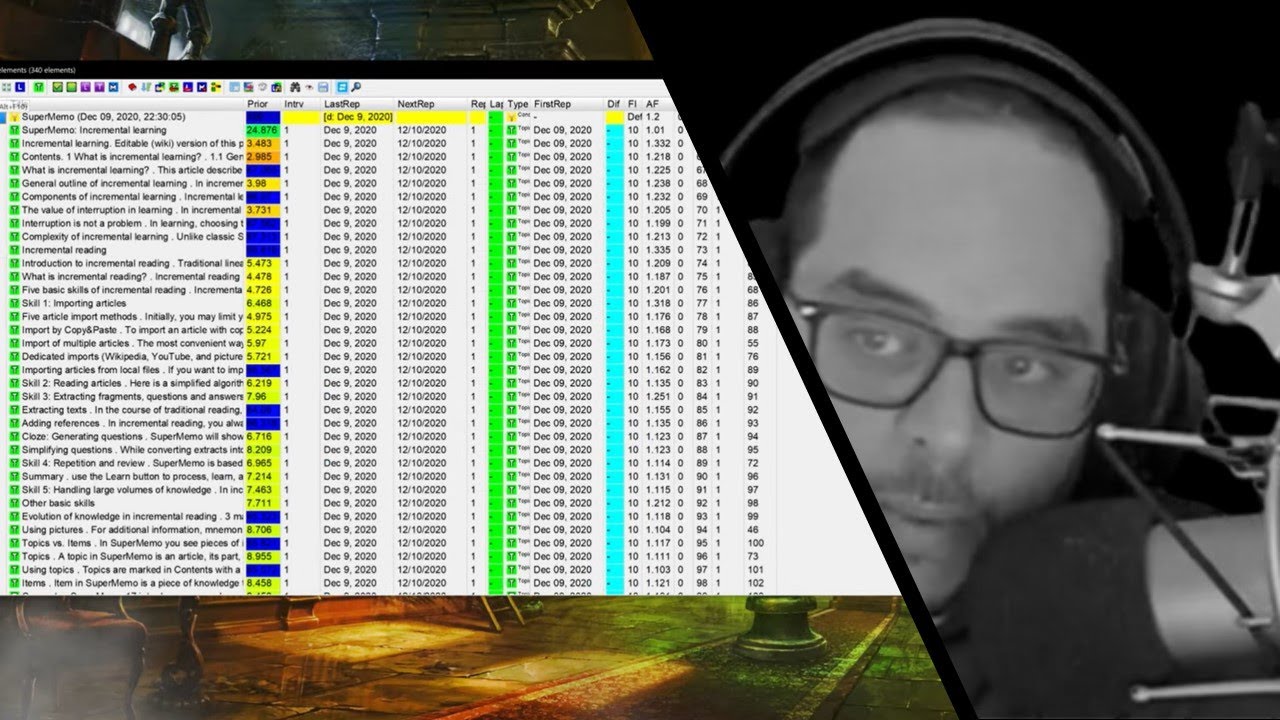Screen dimensions: 1280x720
Task: Click the AF column header
Action: 653,104
